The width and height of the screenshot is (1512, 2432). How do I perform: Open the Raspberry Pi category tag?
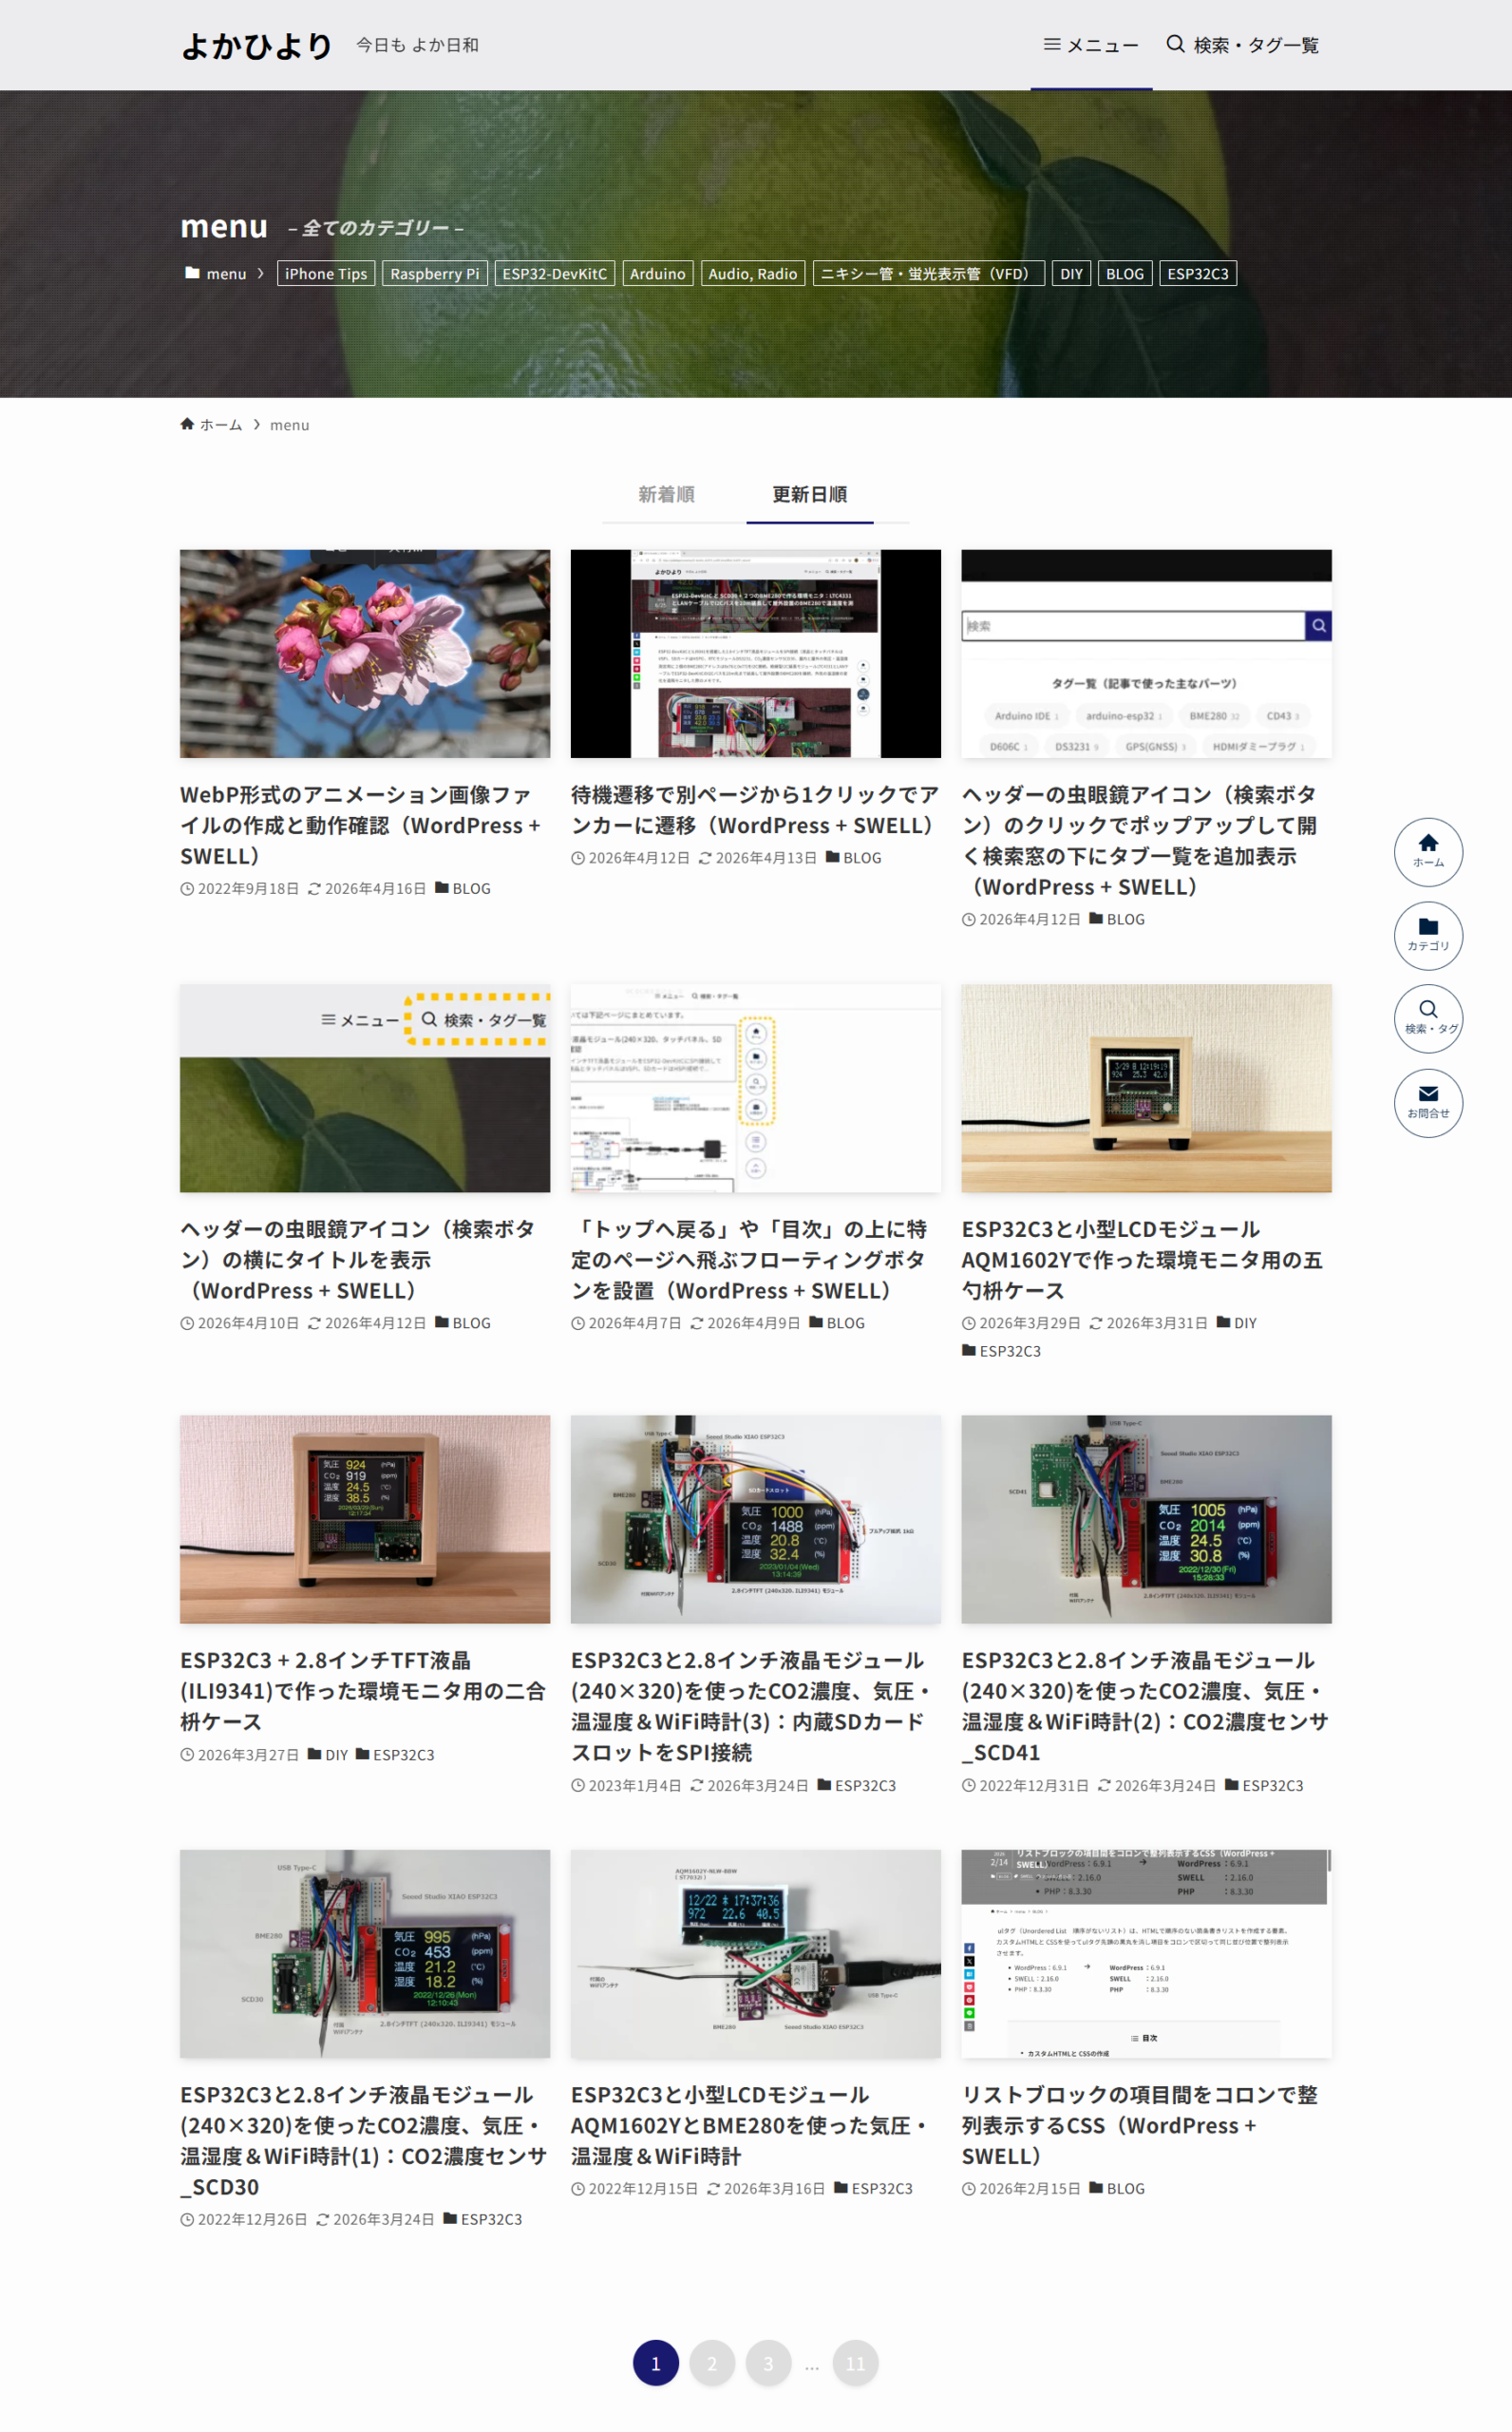(434, 274)
